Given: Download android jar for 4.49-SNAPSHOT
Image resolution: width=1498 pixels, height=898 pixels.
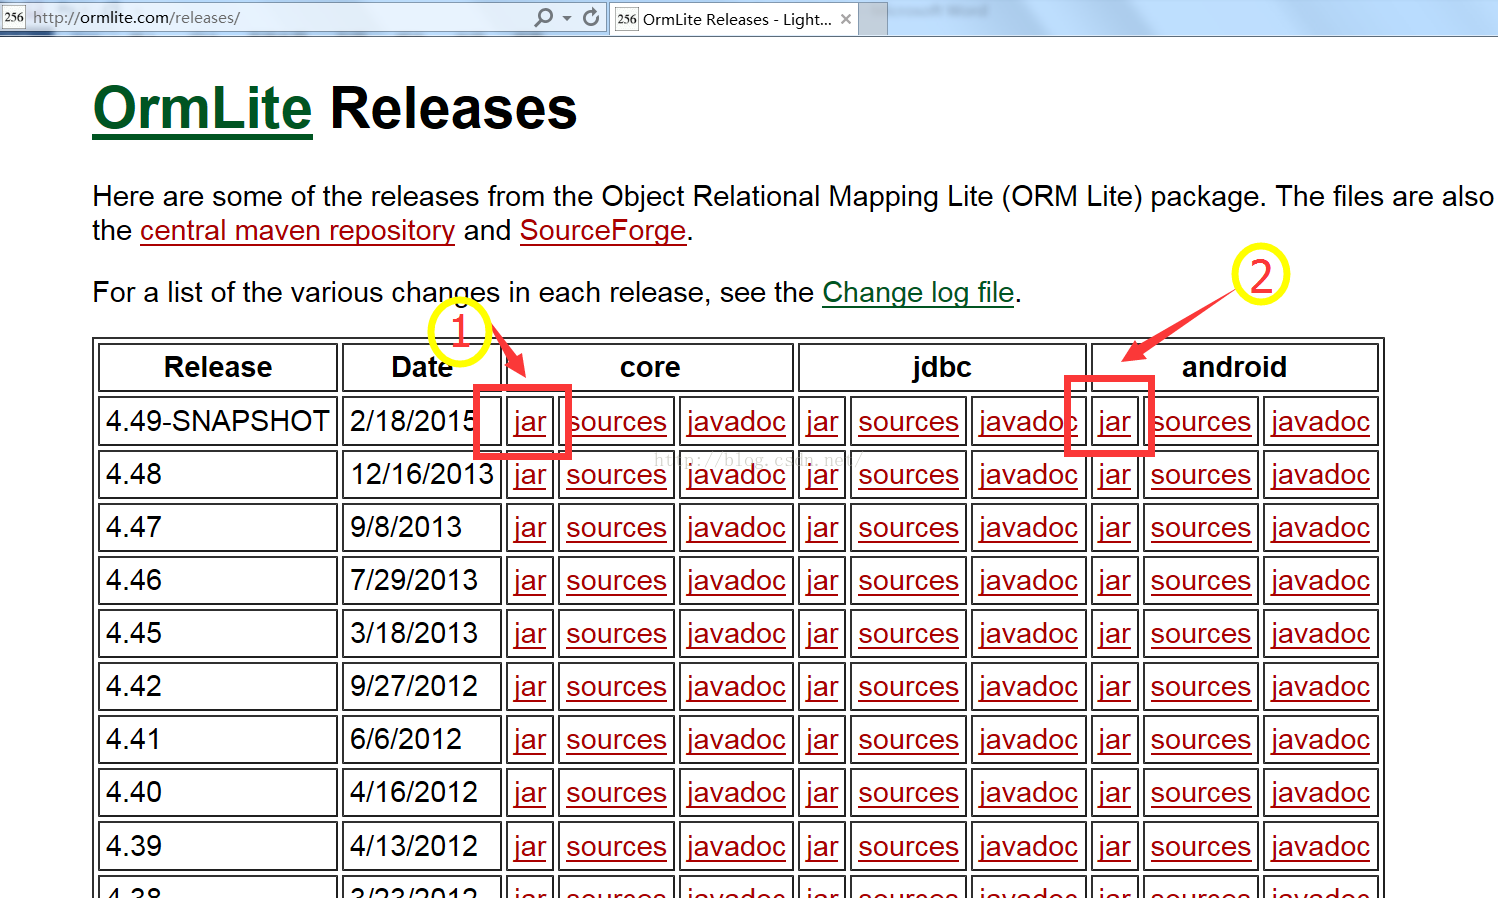Looking at the screenshot, I should (1114, 422).
